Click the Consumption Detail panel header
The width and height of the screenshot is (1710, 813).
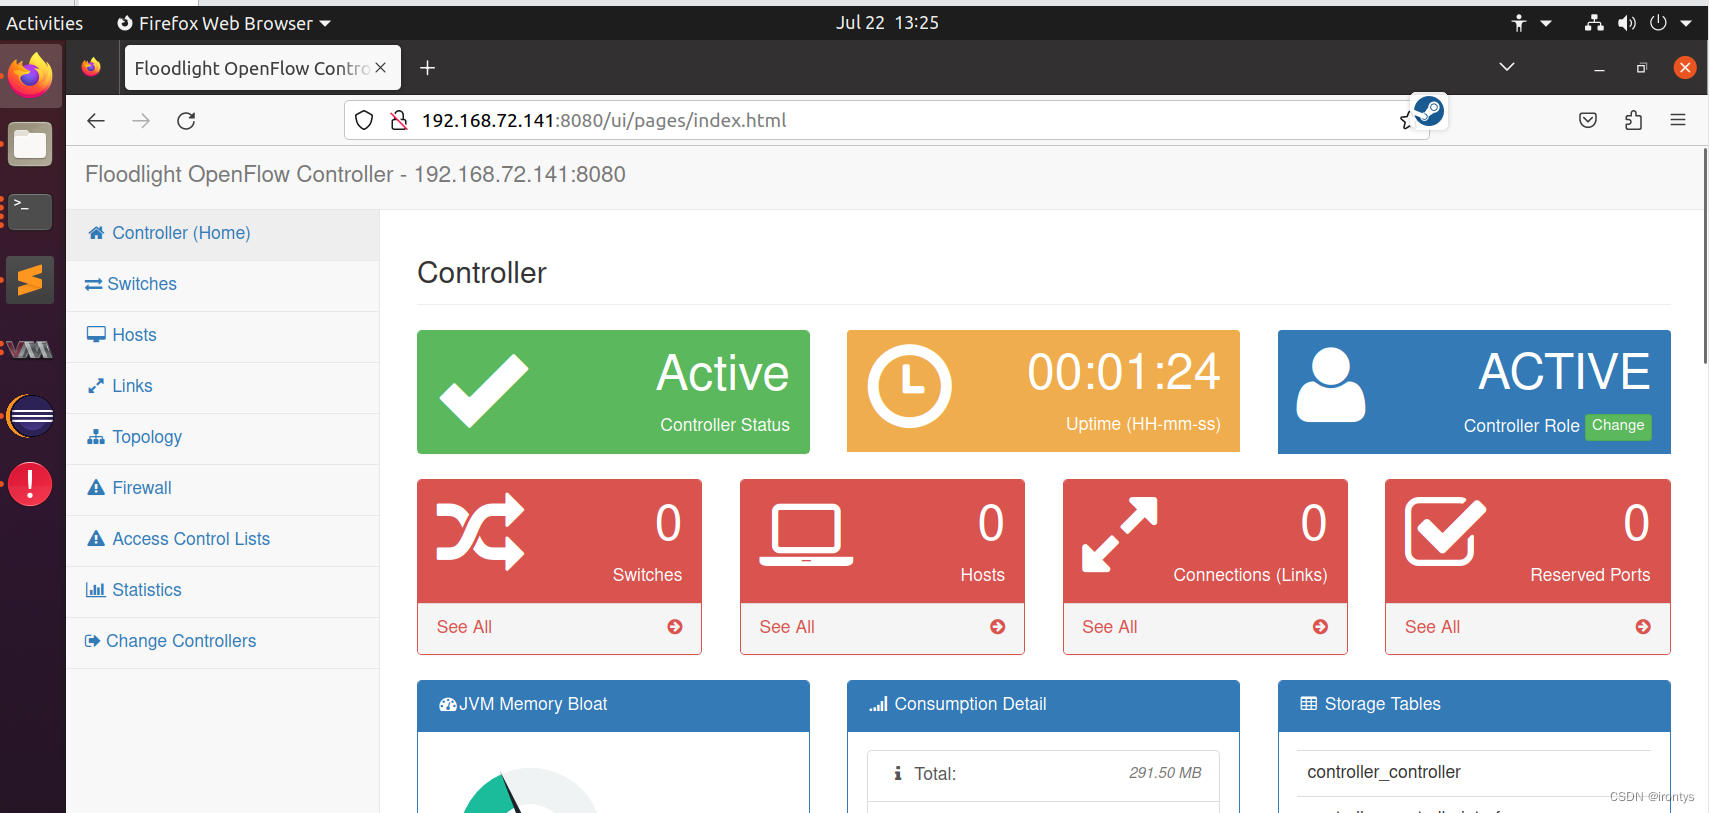tap(1043, 705)
